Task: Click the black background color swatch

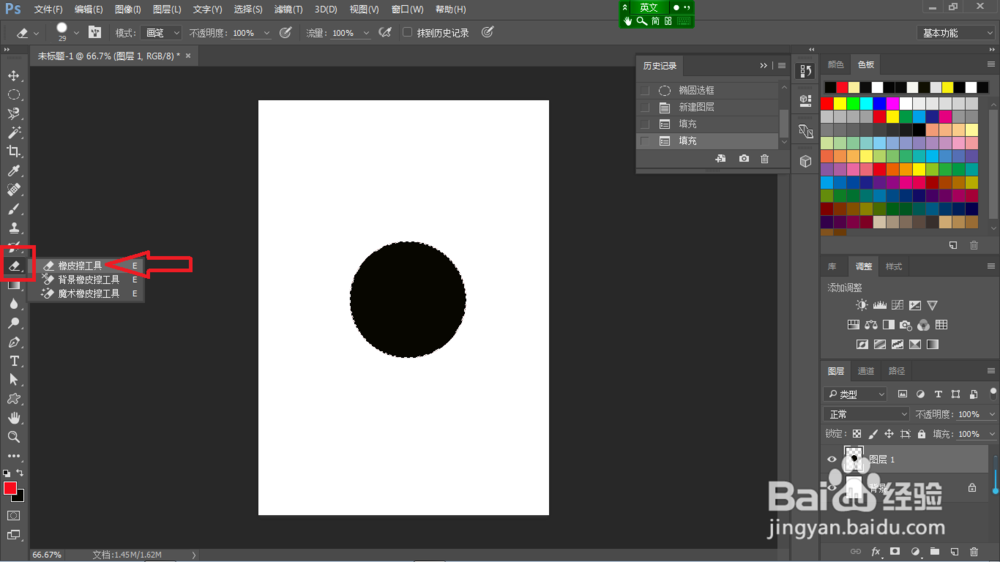Action: (x=20, y=496)
